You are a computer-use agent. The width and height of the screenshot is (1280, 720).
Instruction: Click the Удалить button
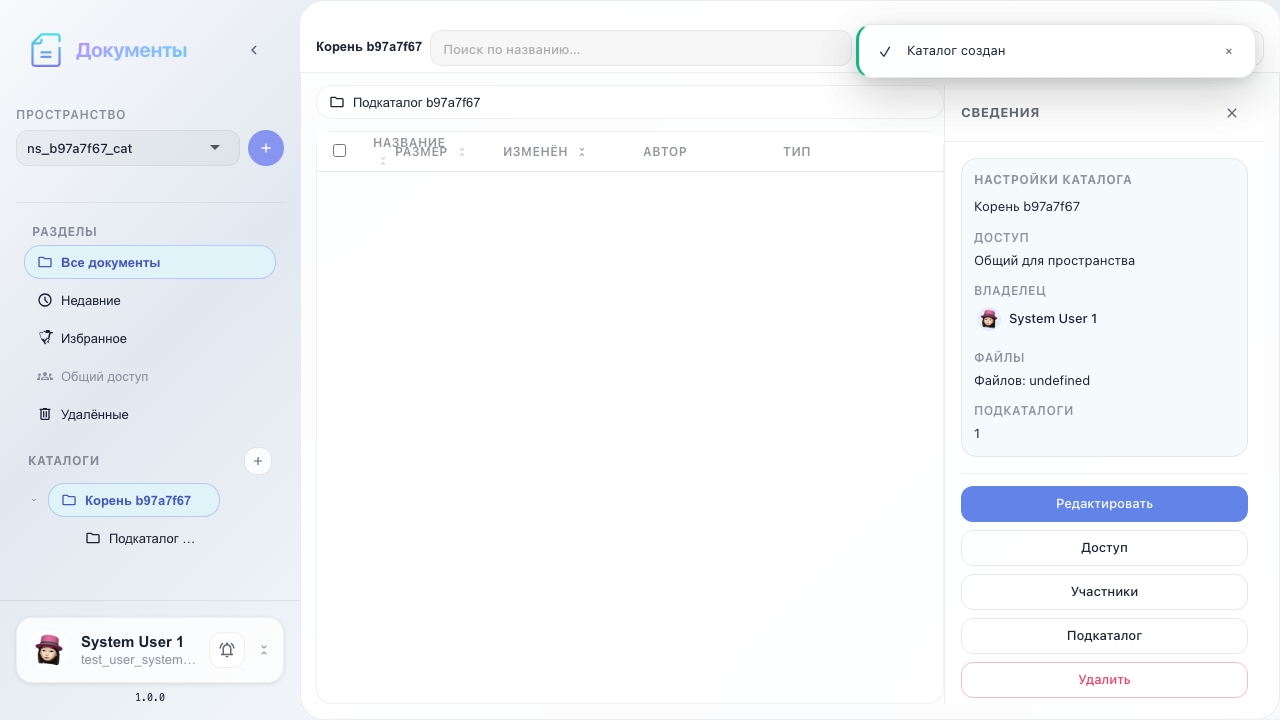[1104, 680]
